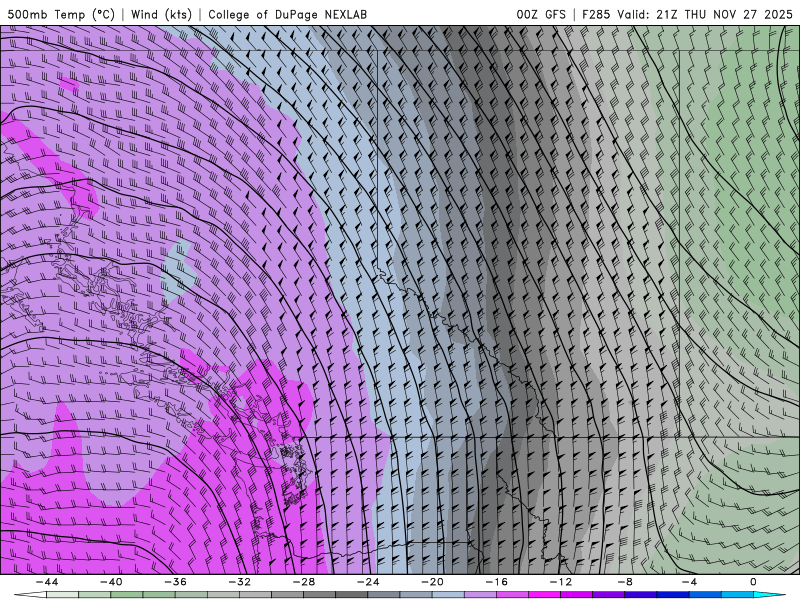Screen dimensions: 800x600
Task: Pick the purple swatch left of -8
Action: pos(609,594)
